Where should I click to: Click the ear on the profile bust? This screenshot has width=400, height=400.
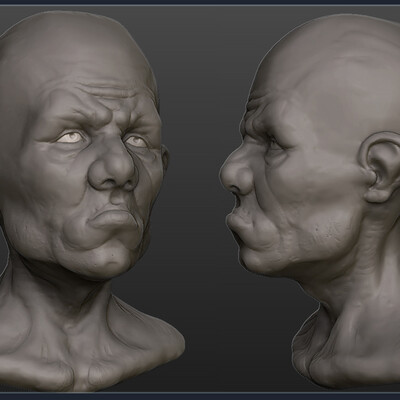(380, 167)
